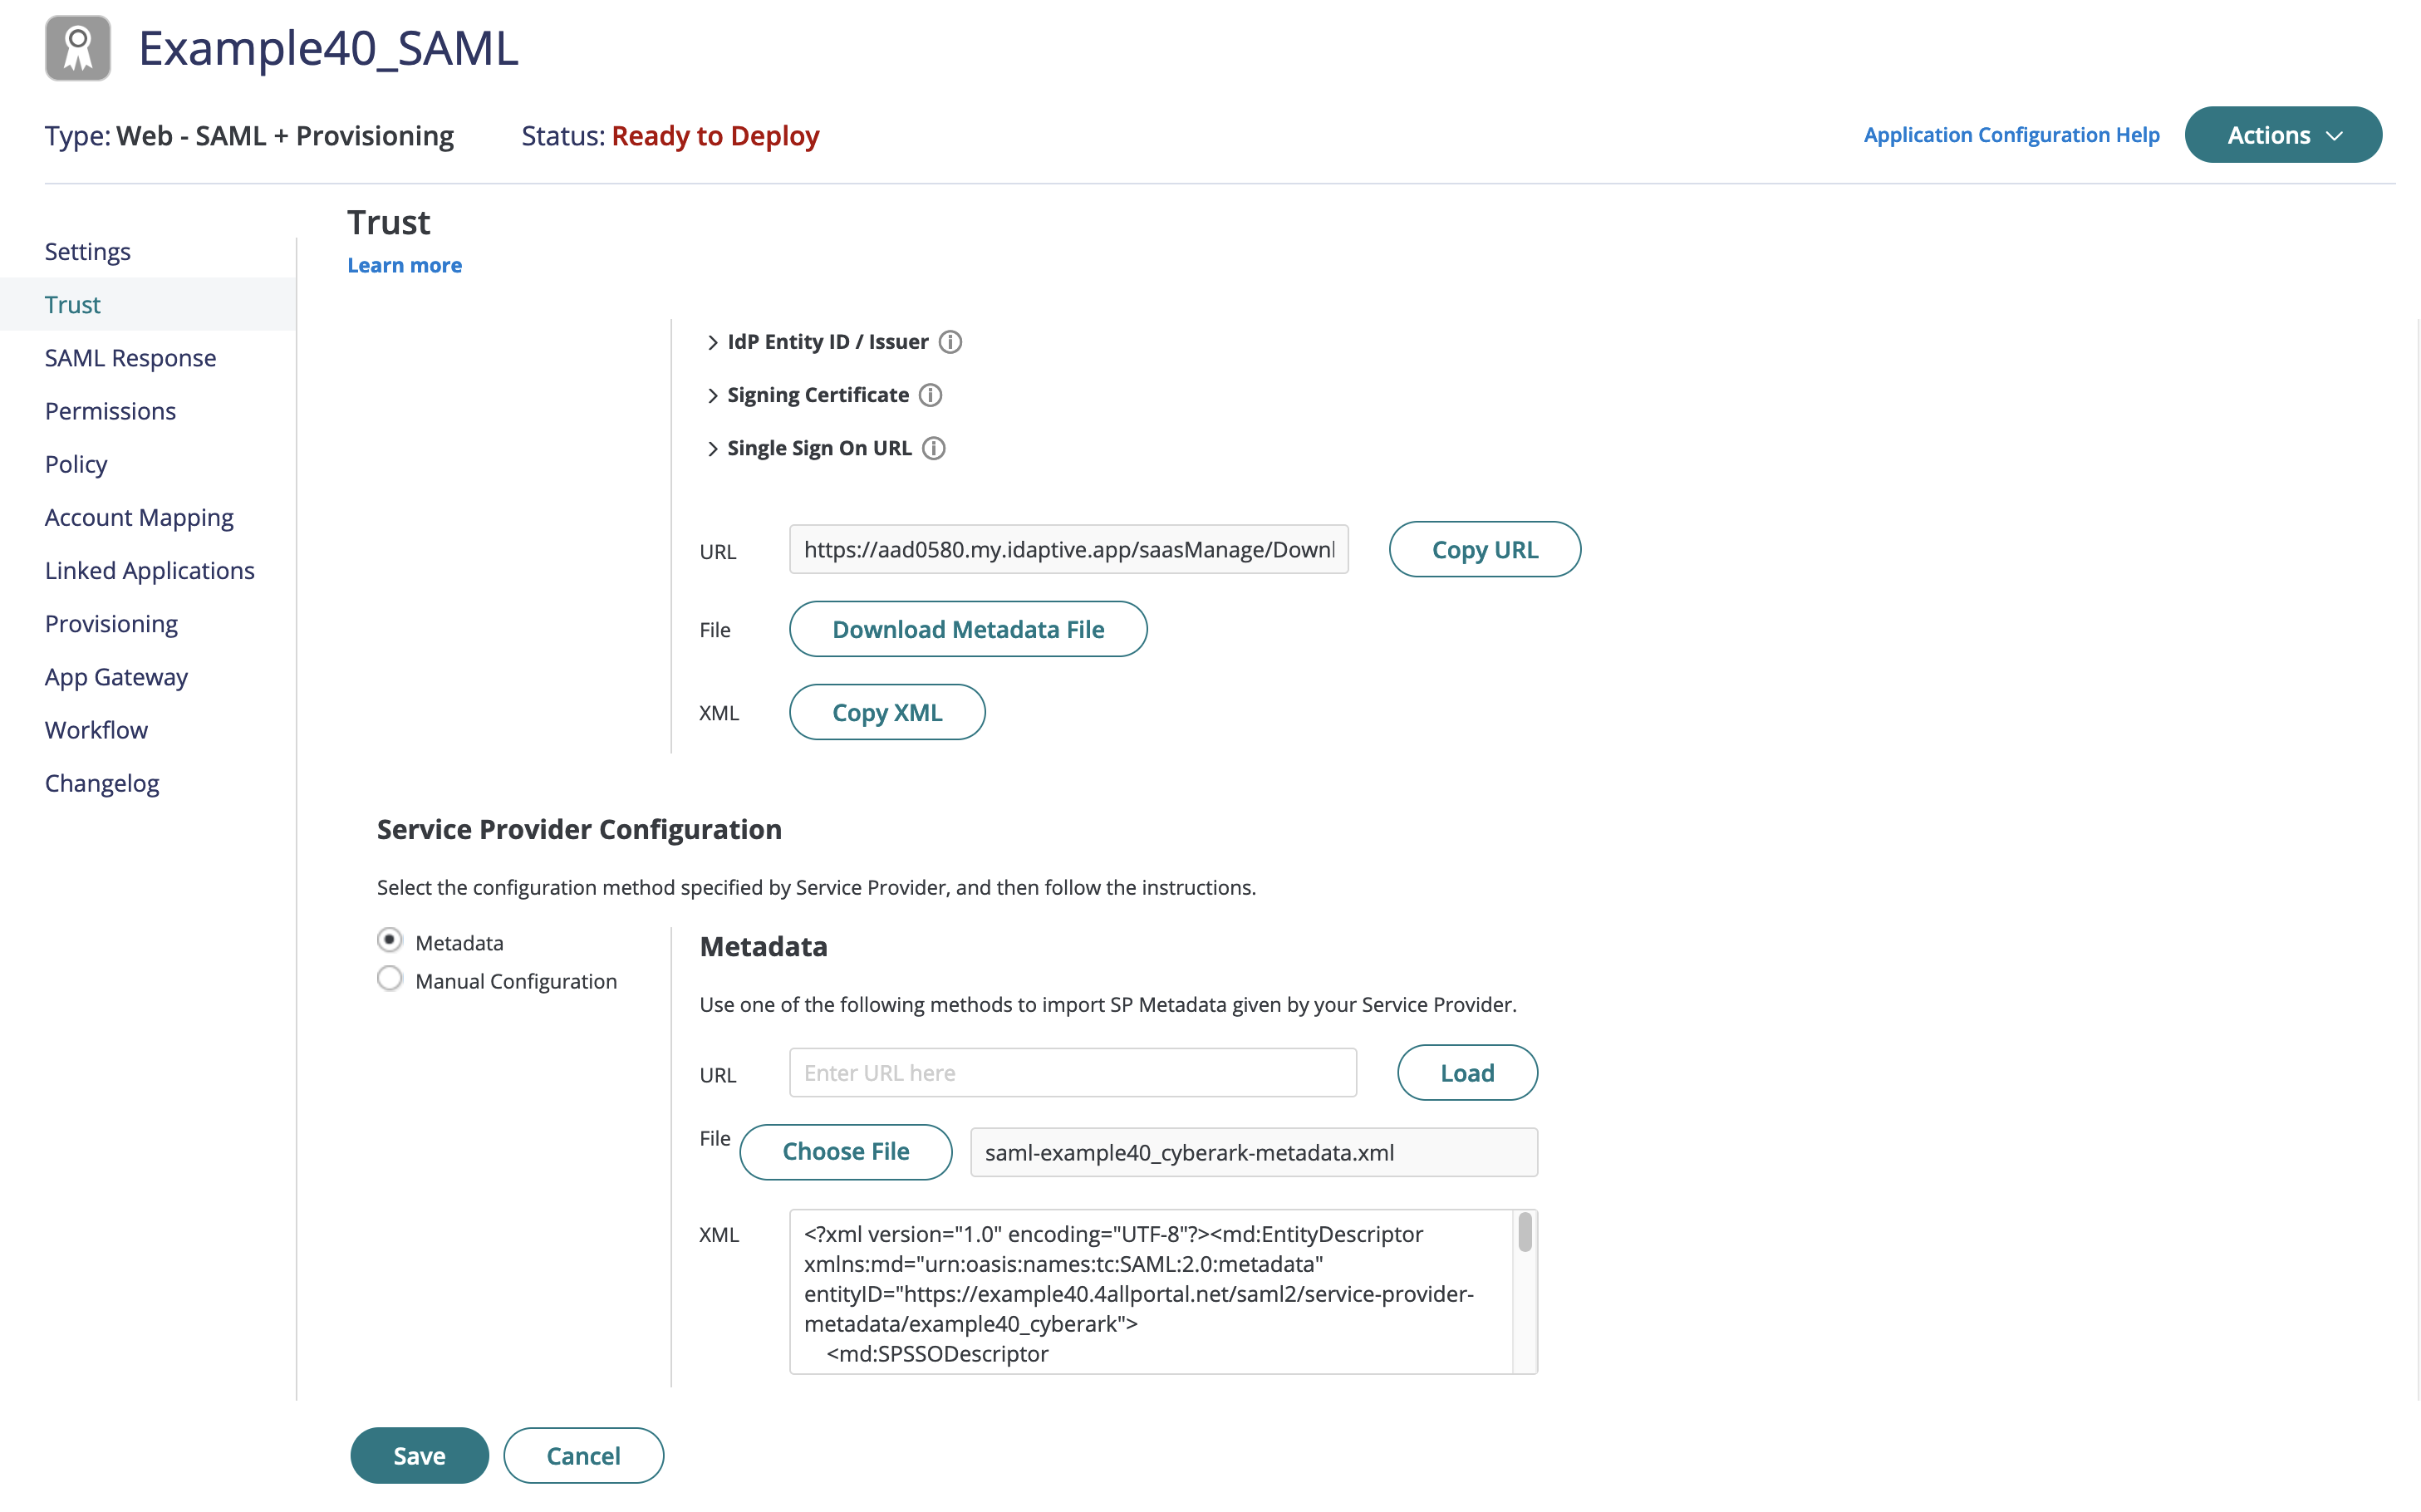Open the Provisioning section
Screen dimensions: 2421x1512
point(111,623)
